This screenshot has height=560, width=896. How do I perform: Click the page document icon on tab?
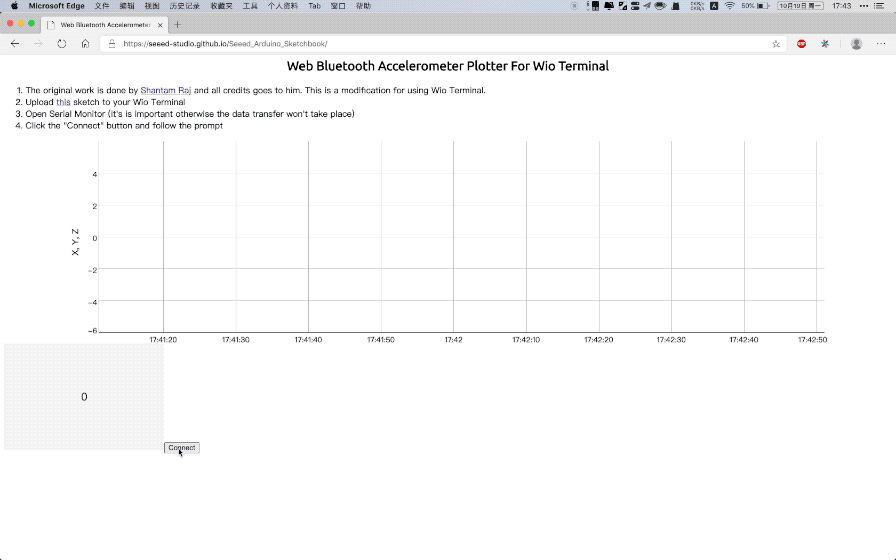pyautogui.click(x=51, y=25)
